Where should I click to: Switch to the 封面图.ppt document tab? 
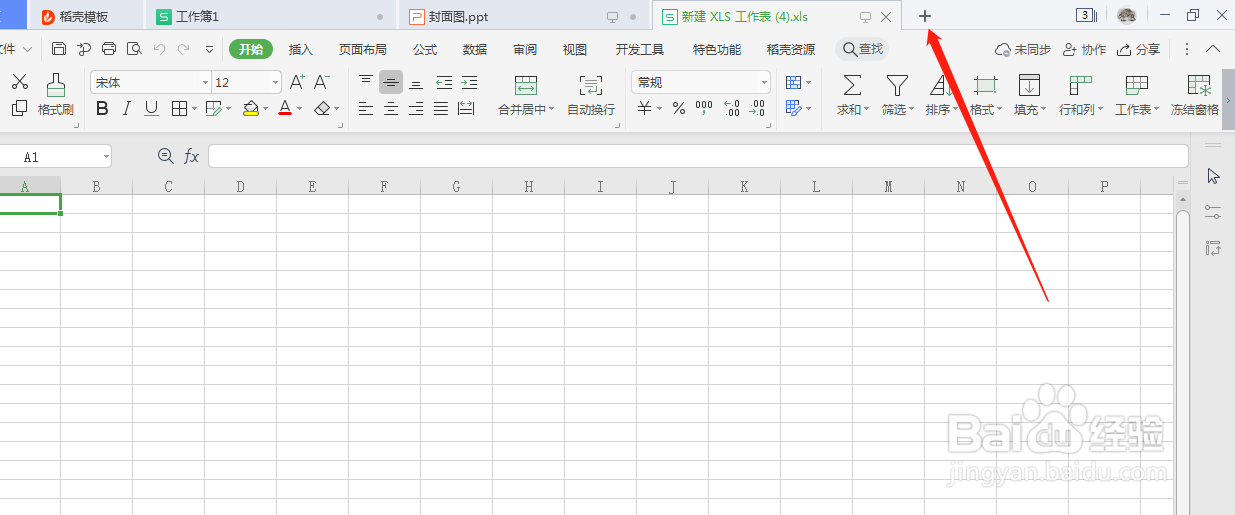pos(525,17)
